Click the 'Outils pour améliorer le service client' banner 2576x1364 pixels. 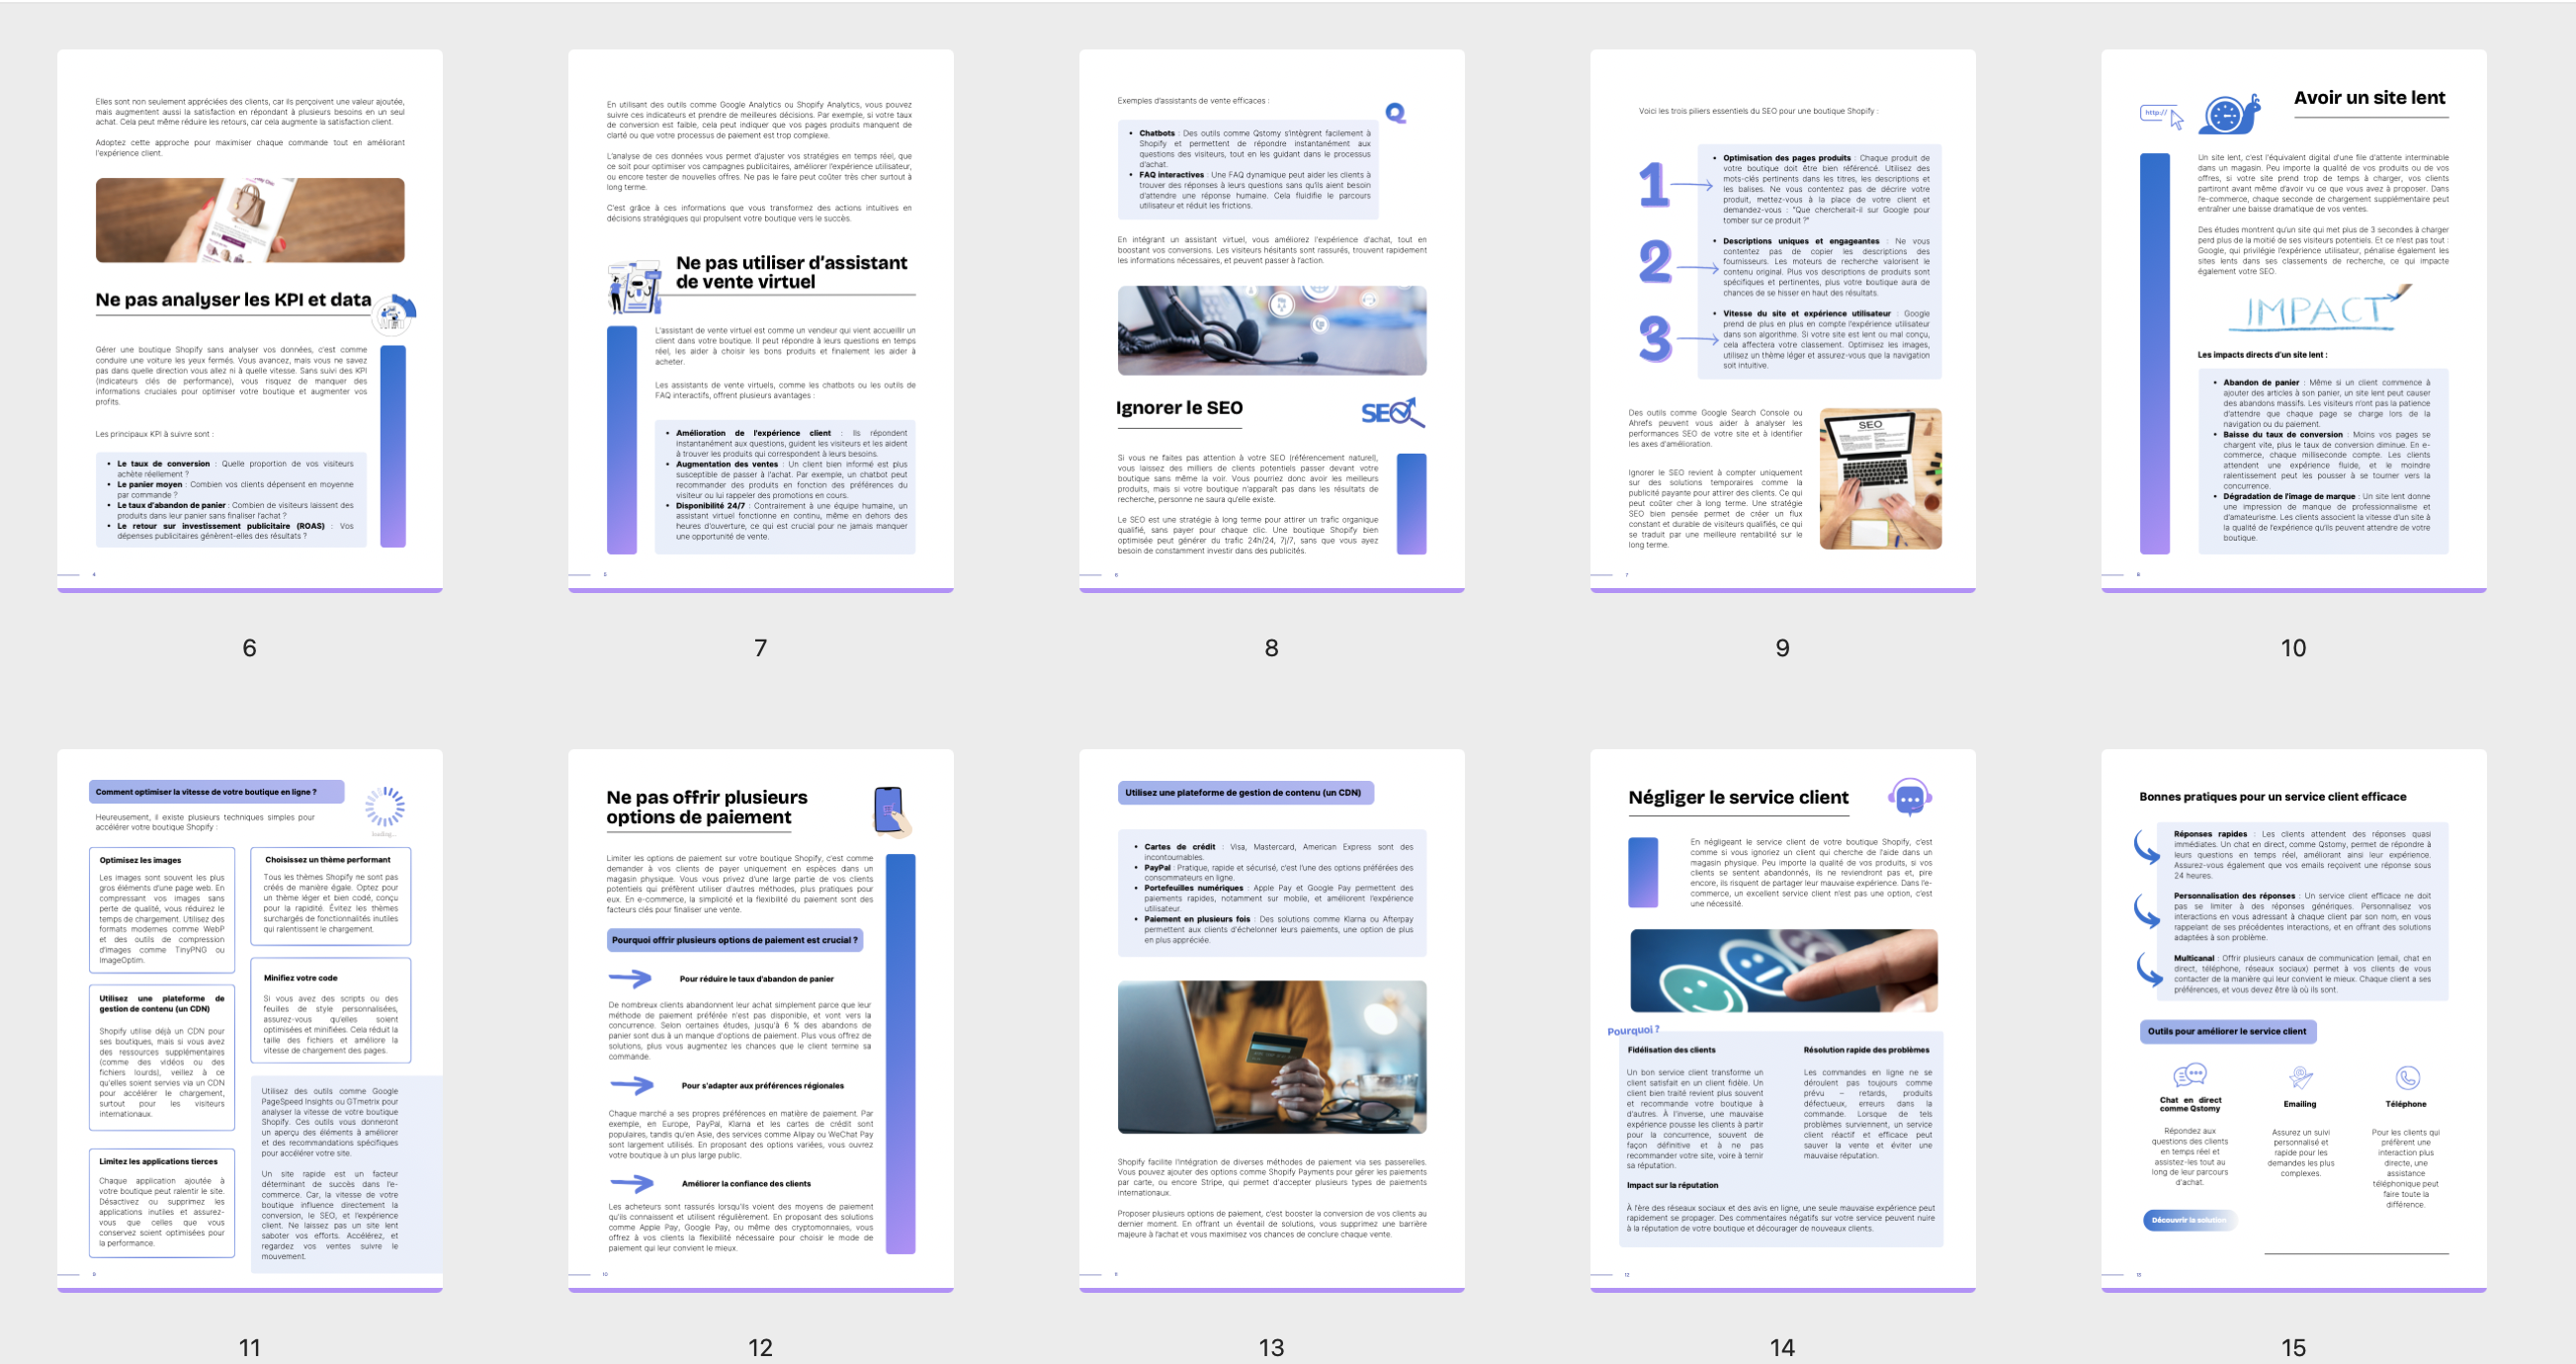point(2227,1031)
